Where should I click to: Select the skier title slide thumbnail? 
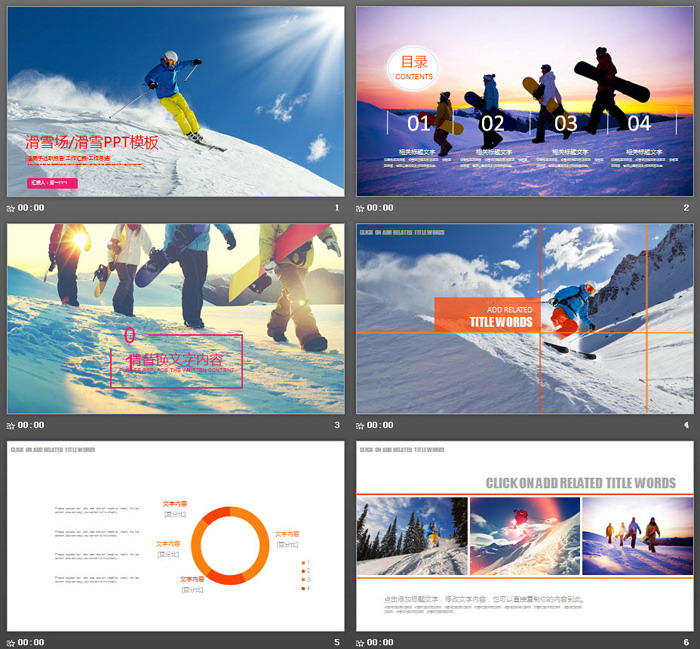pyautogui.click(x=175, y=101)
